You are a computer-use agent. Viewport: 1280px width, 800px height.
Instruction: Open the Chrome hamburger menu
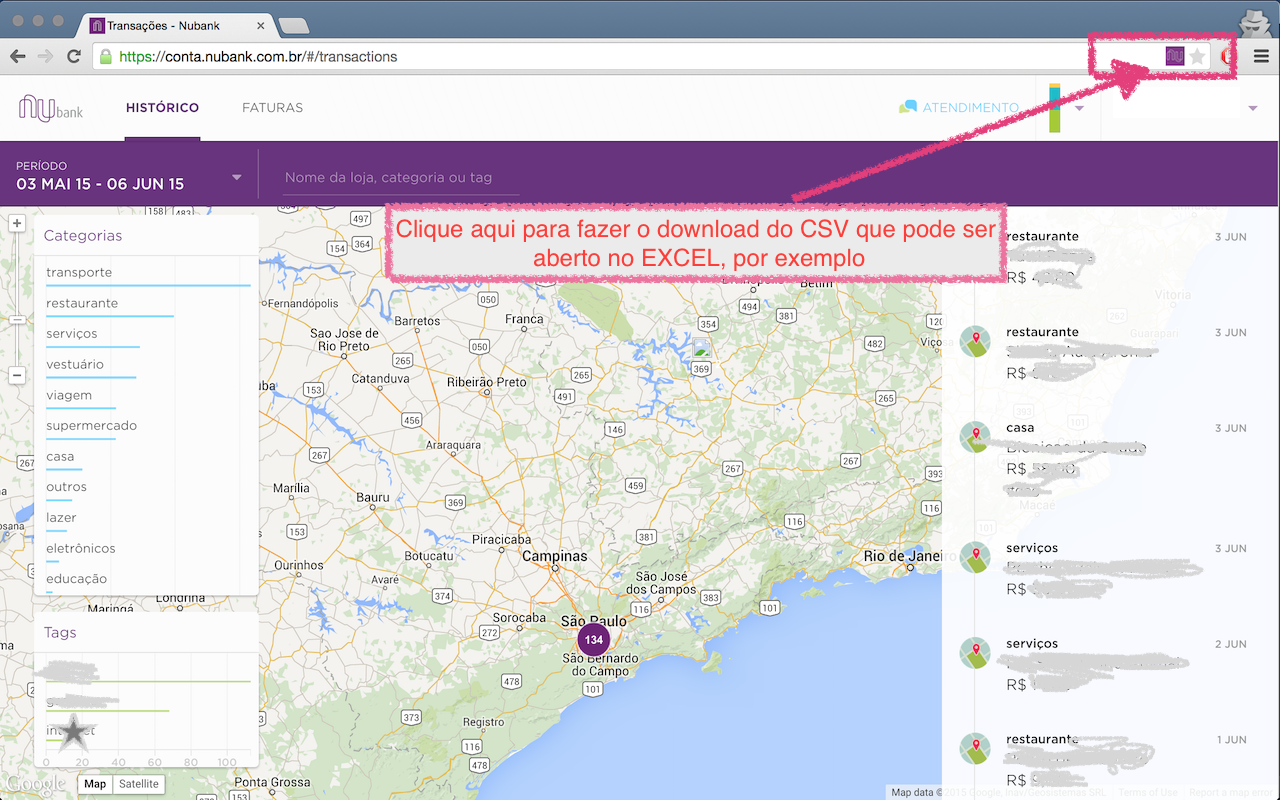click(x=1261, y=57)
